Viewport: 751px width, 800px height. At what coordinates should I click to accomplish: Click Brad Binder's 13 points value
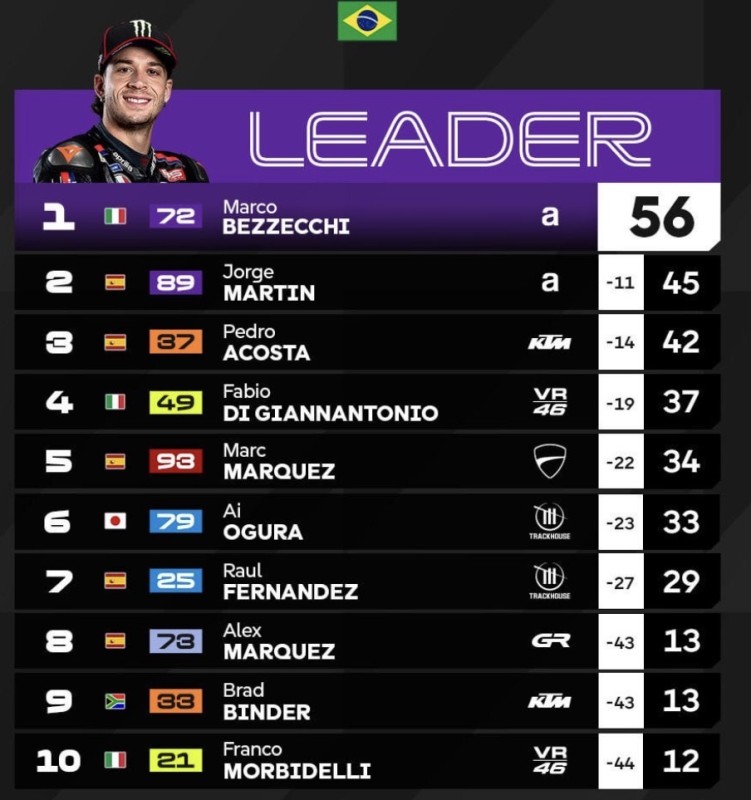coord(681,700)
